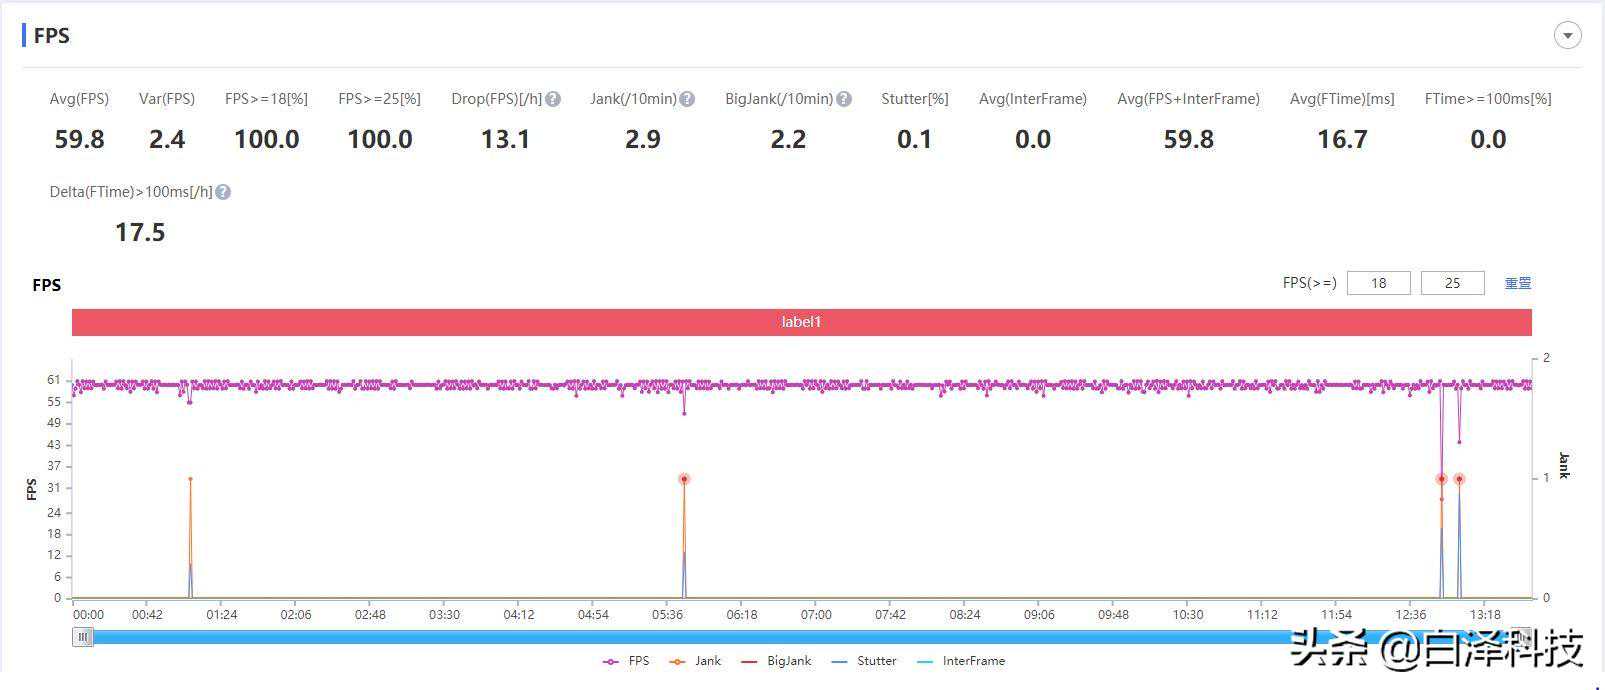
Task: Click help icon next to Drop(FPS)[/h]
Action: tap(553, 99)
